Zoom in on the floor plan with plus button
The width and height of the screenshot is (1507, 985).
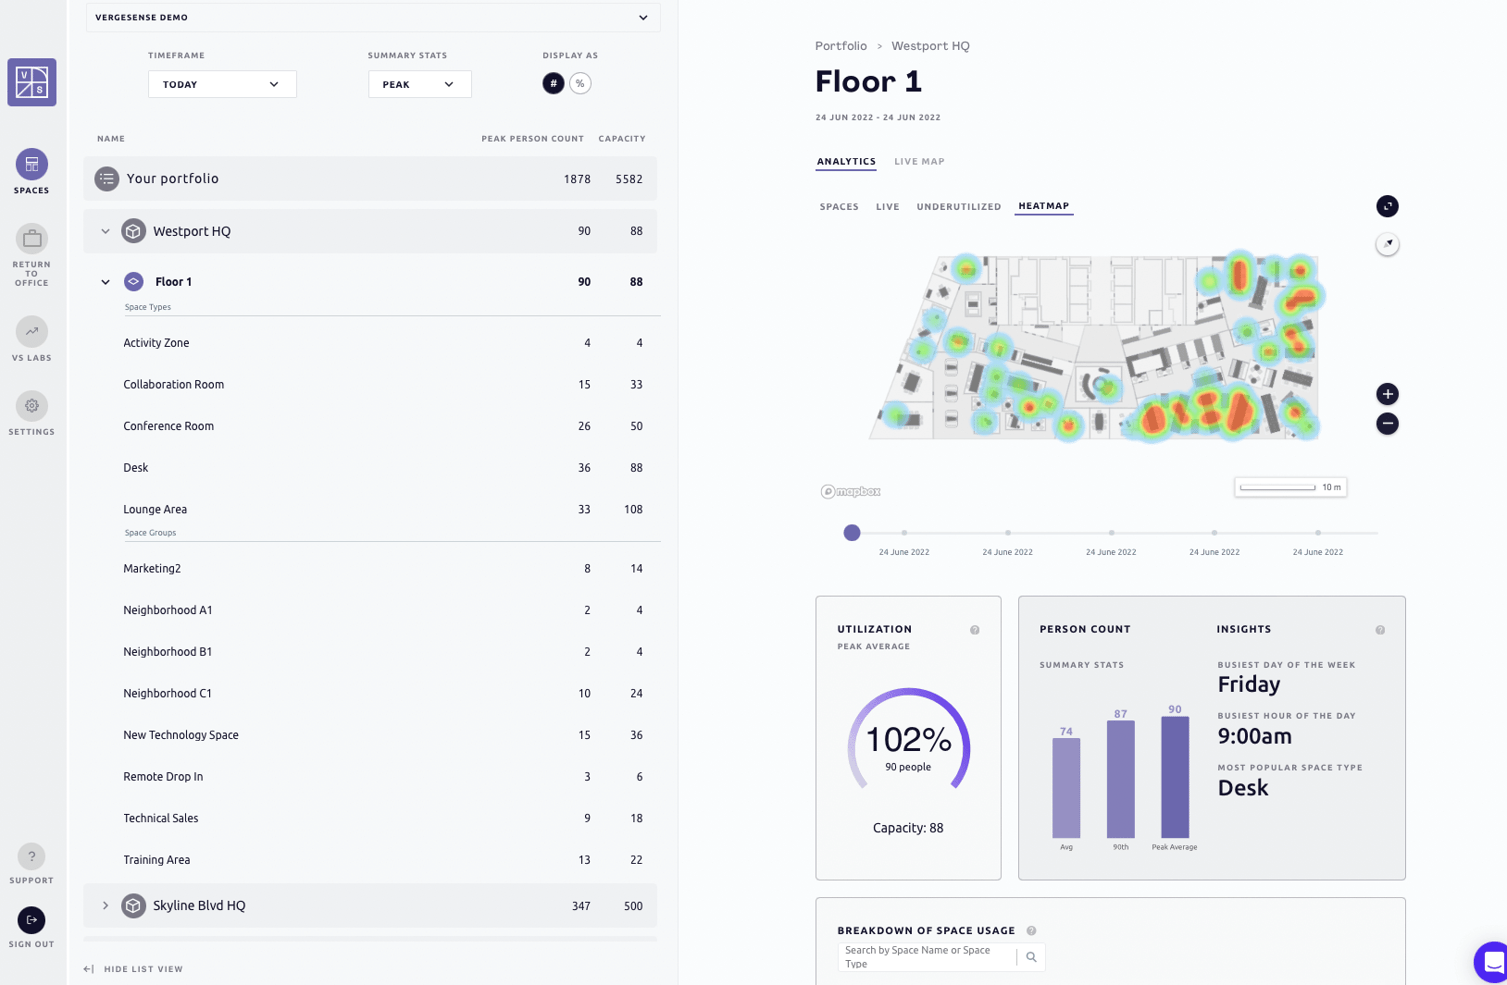1387,393
